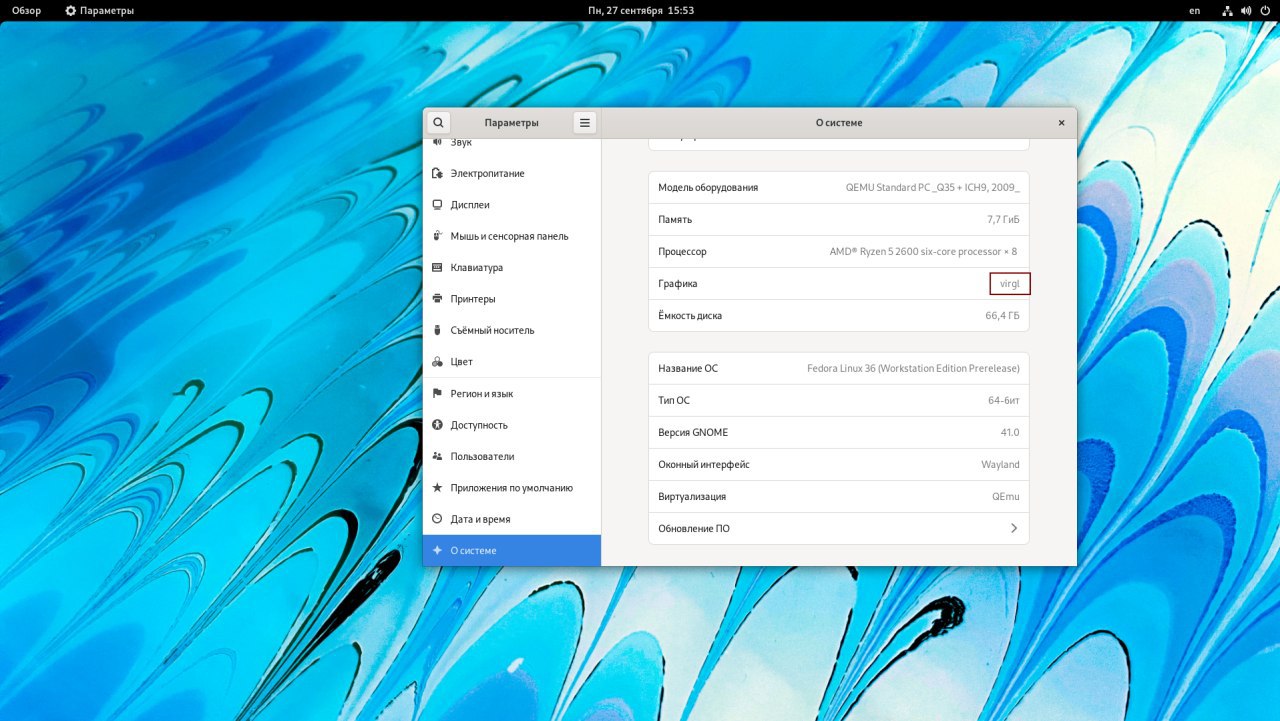
Task: Open the hamburger menu in Settings header
Action: pos(585,122)
